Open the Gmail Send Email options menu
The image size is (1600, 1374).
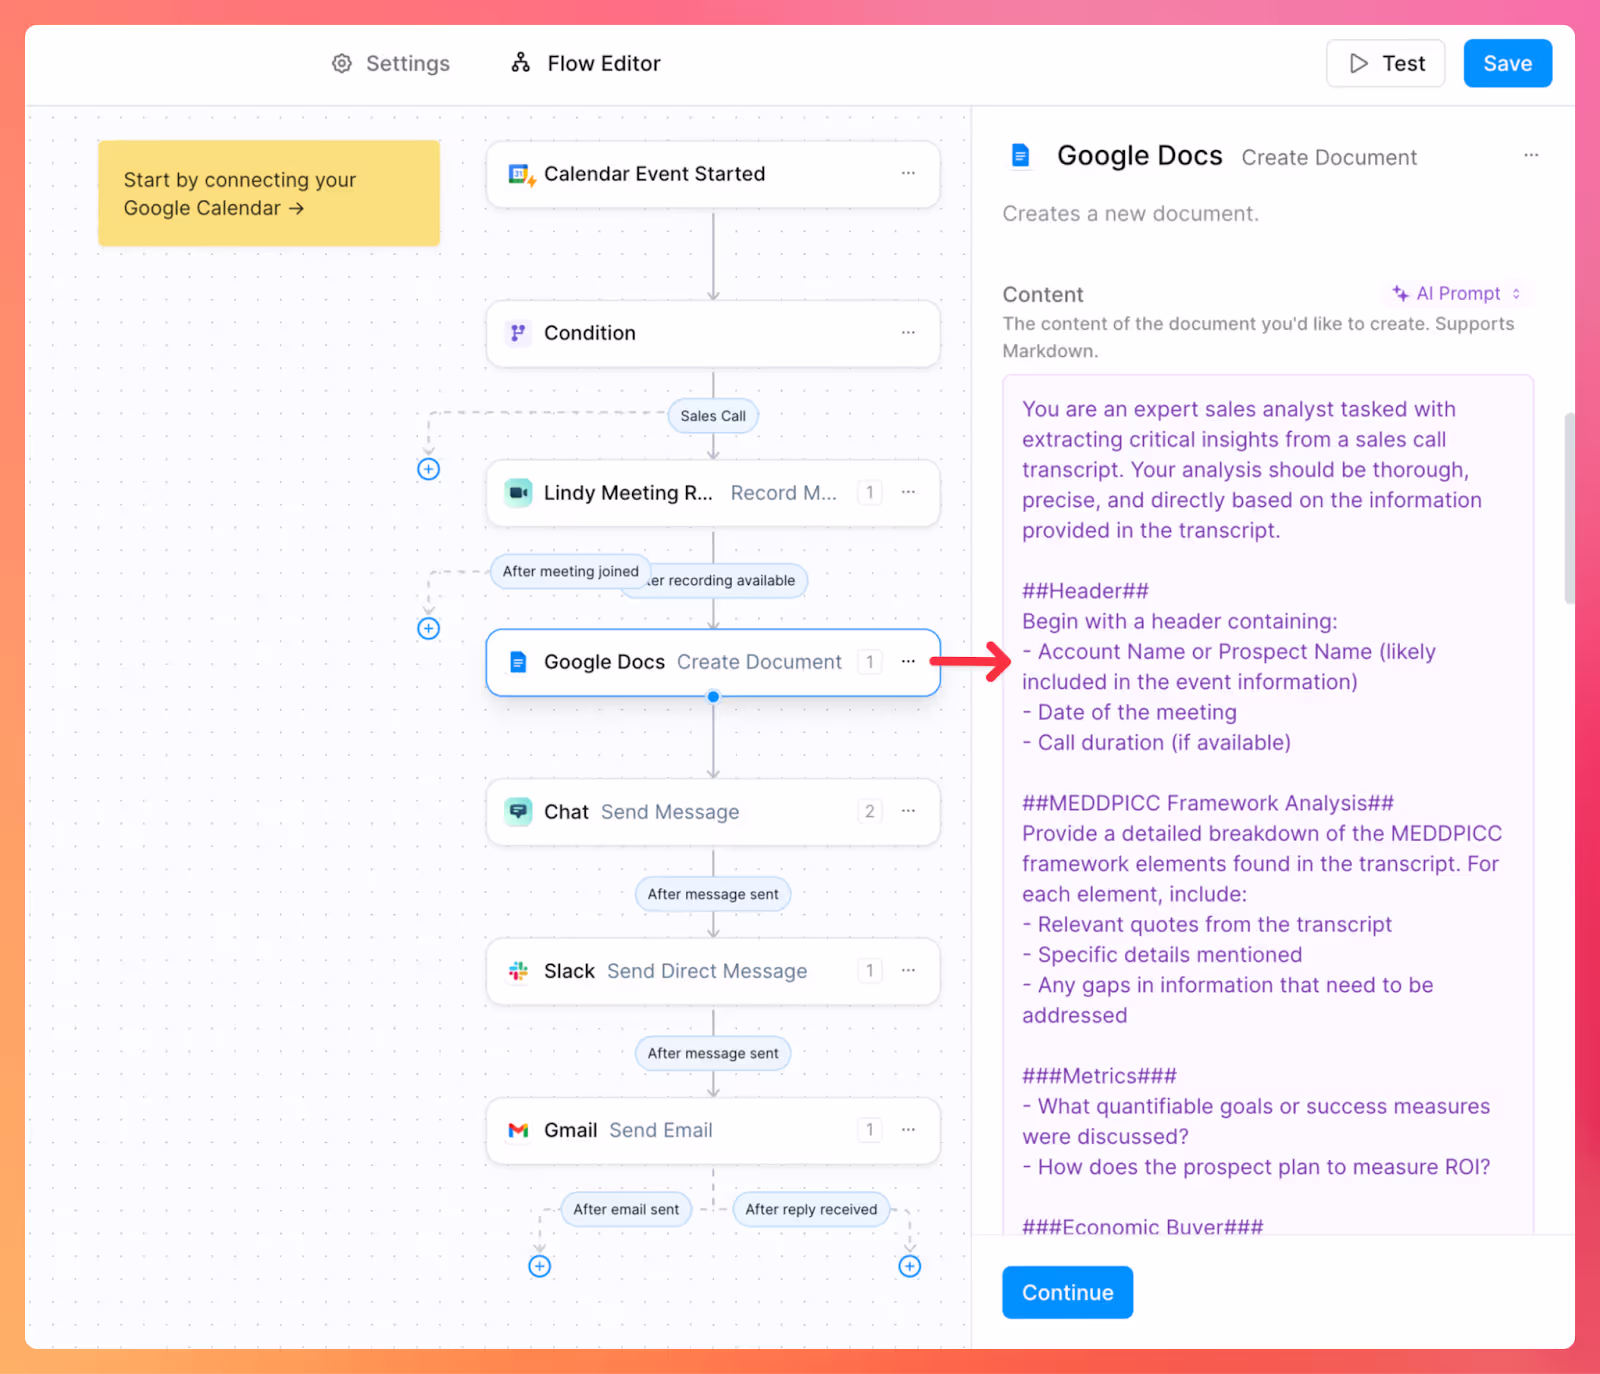(x=908, y=1129)
